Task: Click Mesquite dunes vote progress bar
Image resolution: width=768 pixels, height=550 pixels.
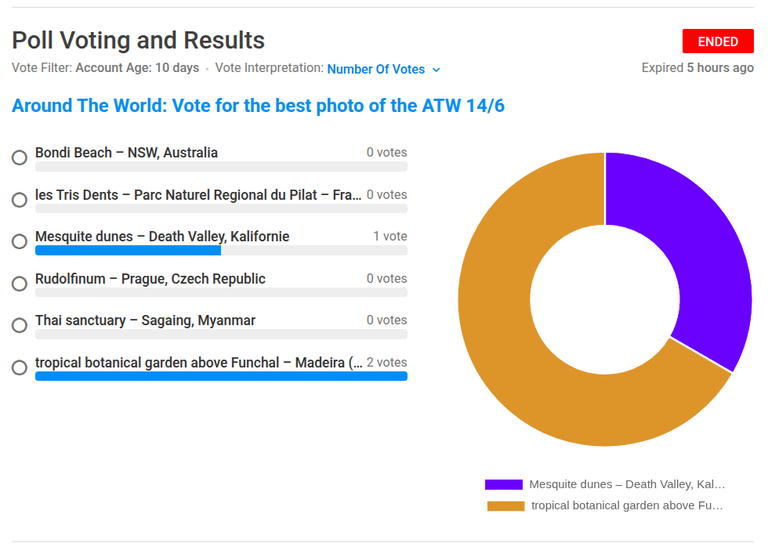Action: (221, 251)
